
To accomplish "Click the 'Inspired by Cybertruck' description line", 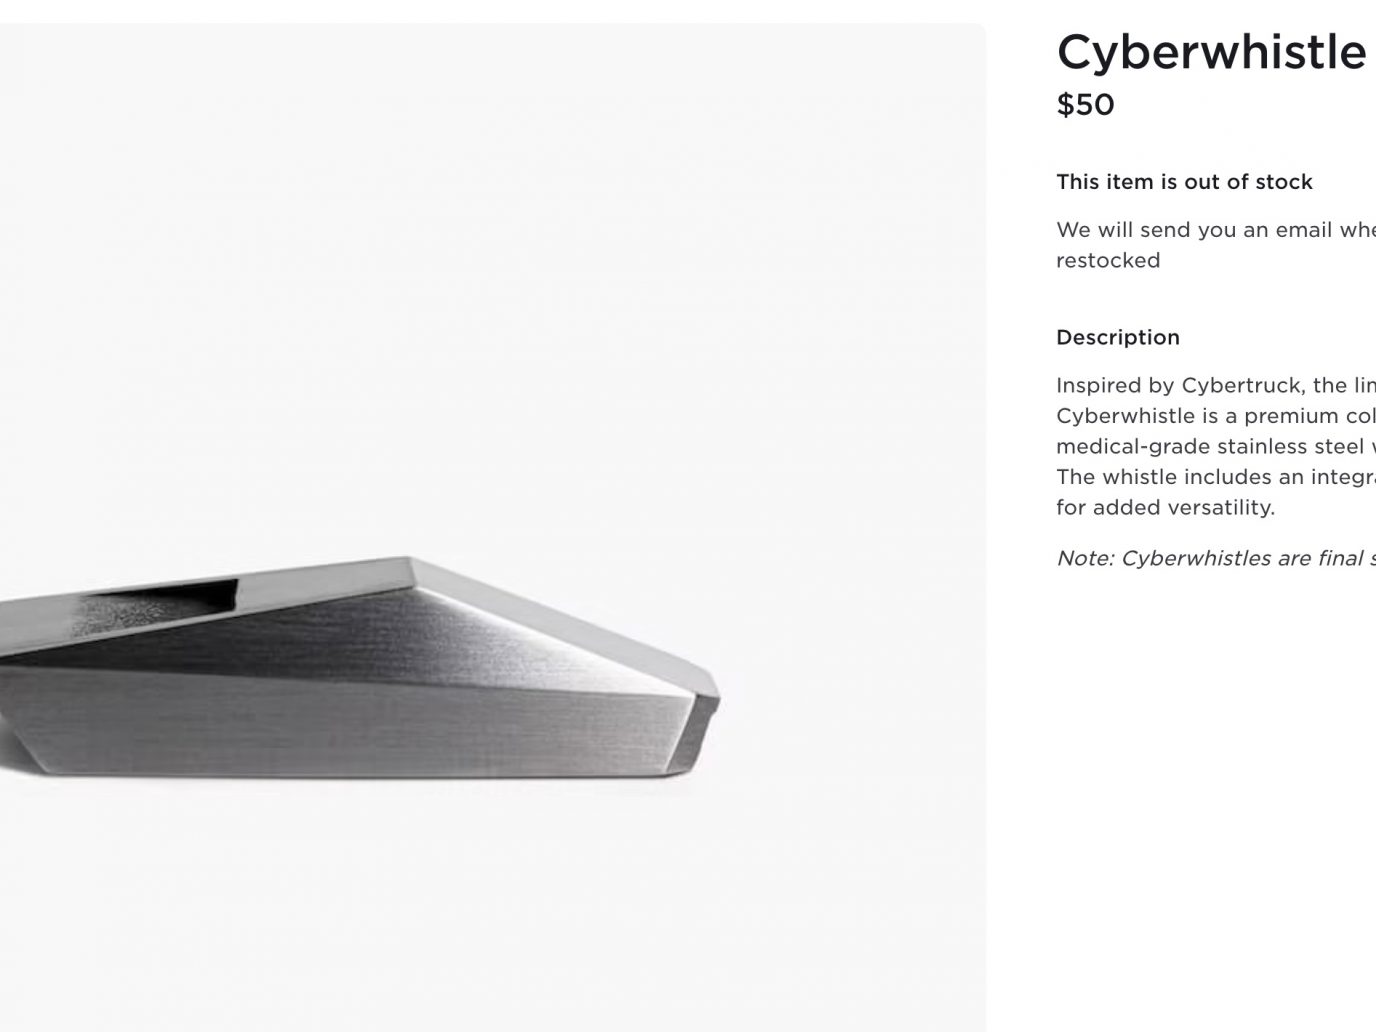I will [1216, 385].
